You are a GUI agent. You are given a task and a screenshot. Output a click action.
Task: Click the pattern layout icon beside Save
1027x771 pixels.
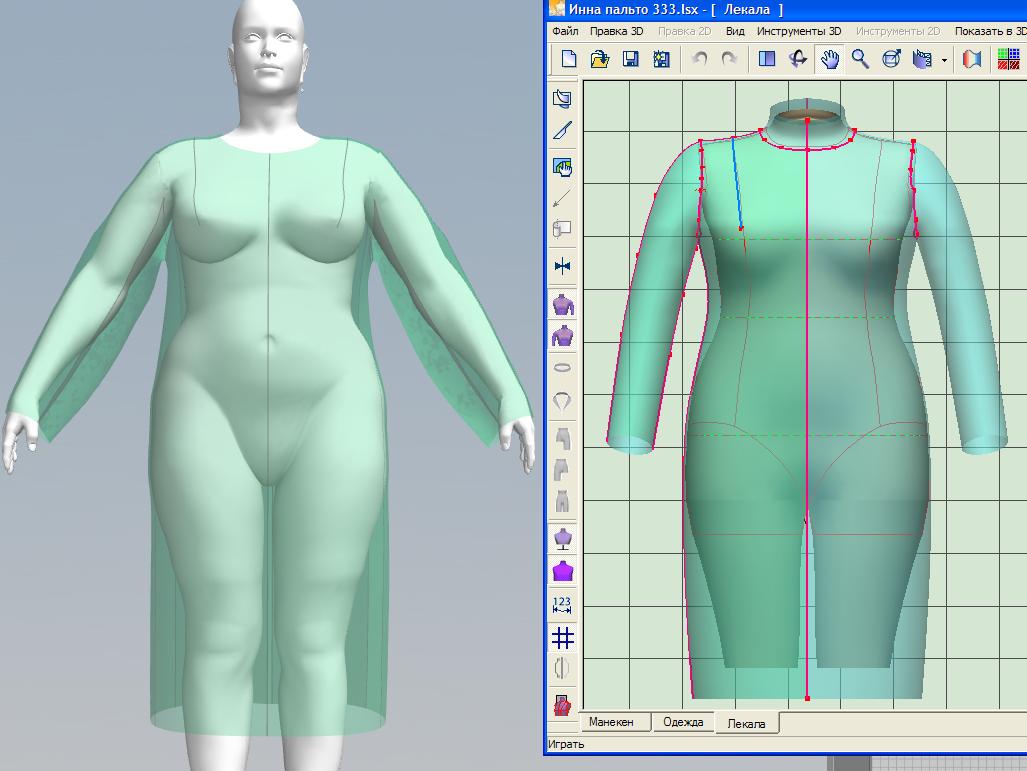[x=662, y=59]
